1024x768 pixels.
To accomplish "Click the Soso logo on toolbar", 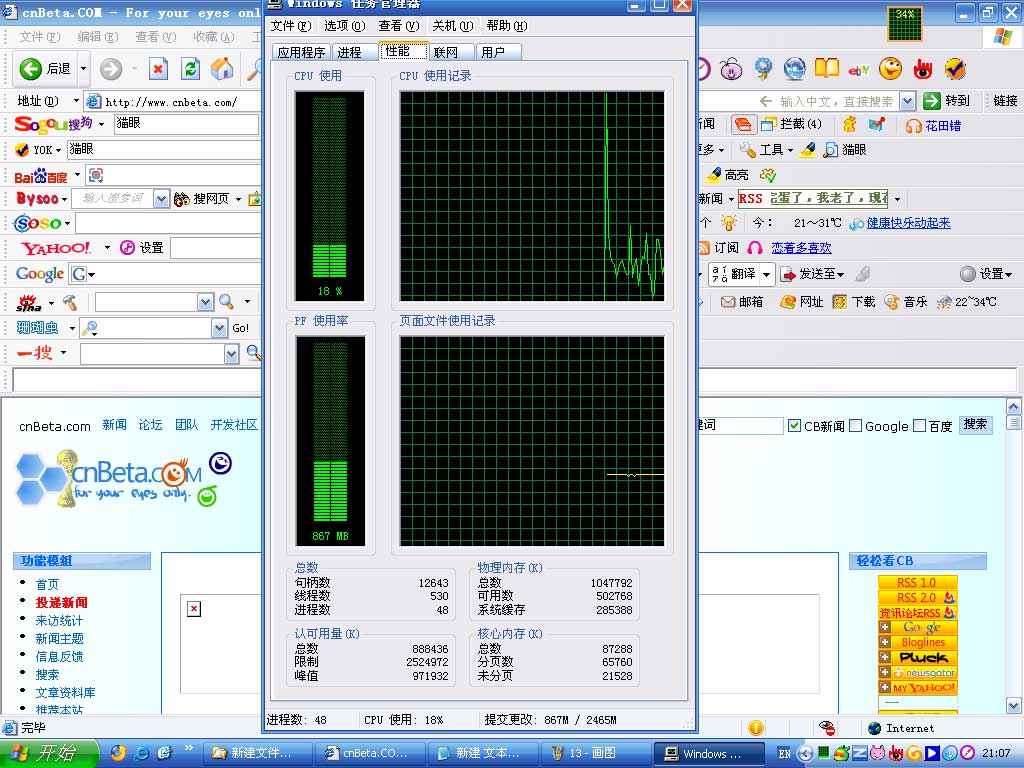I will point(38,223).
